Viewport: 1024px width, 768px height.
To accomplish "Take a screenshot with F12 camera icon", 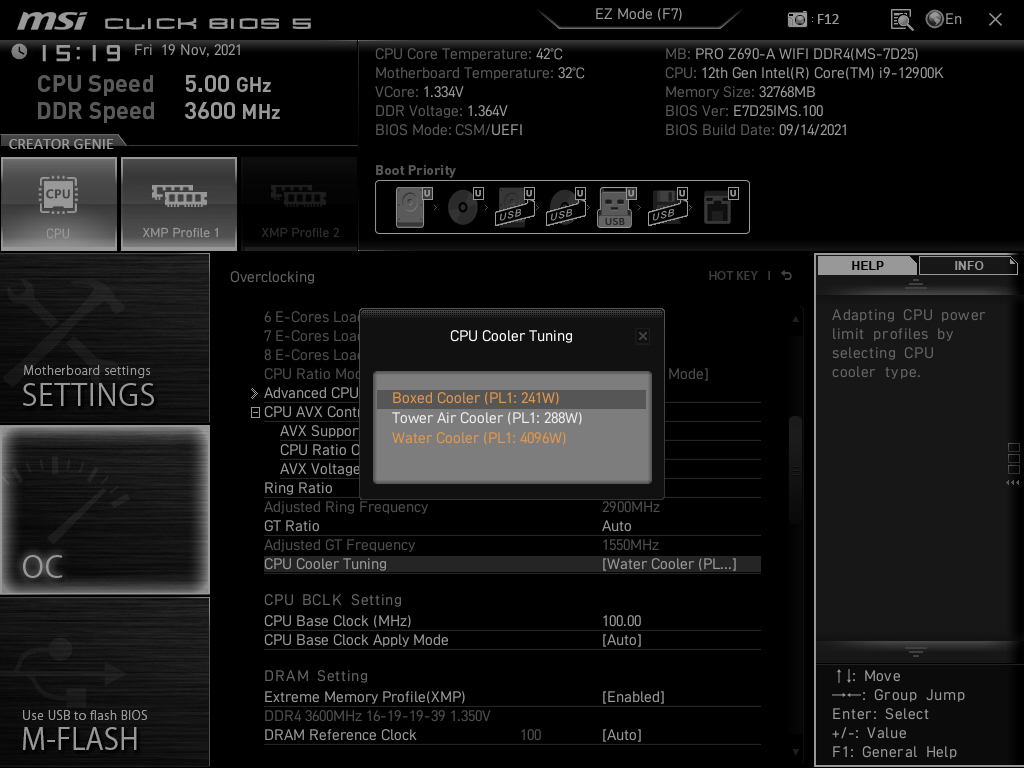I will 797,19.
